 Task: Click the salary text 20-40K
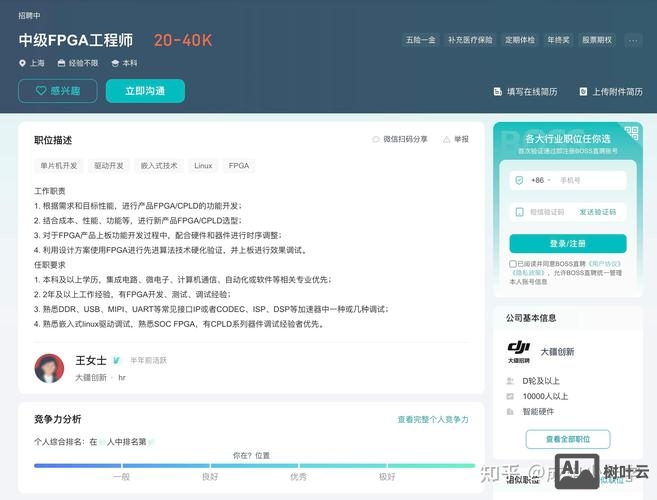tap(183, 40)
